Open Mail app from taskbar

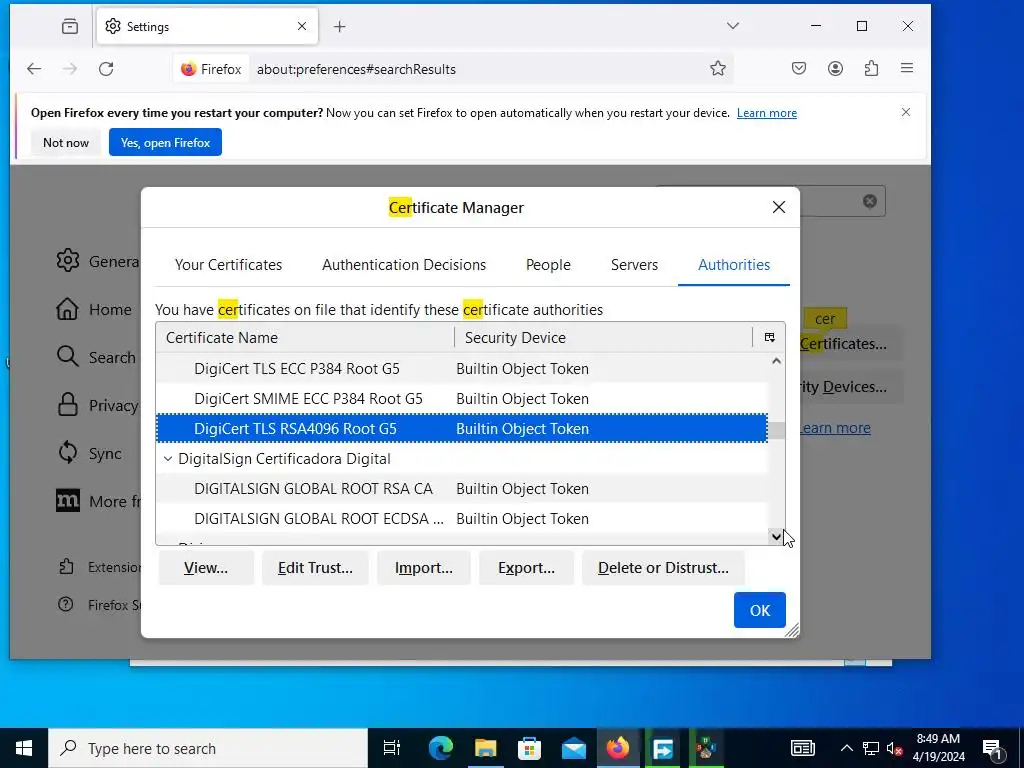coord(574,748)
